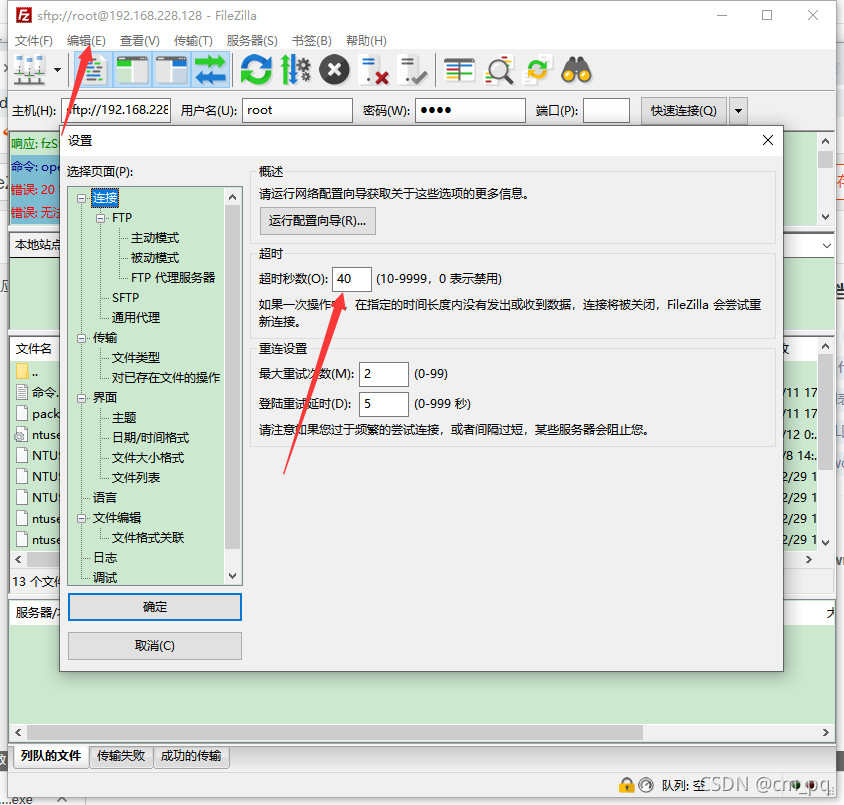Collapse the 文件编辑 tree node
The image size is (844, 805).
click(x=81, y=518)
